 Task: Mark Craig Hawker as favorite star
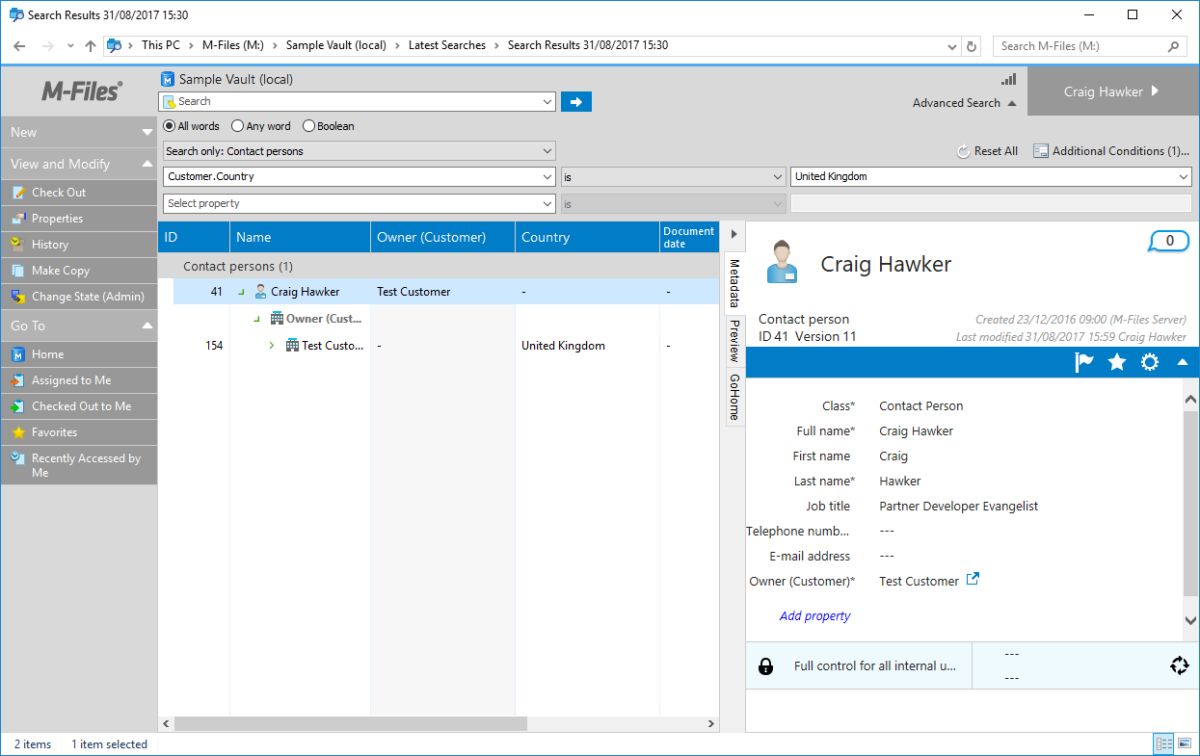(x=1117, y=362)
